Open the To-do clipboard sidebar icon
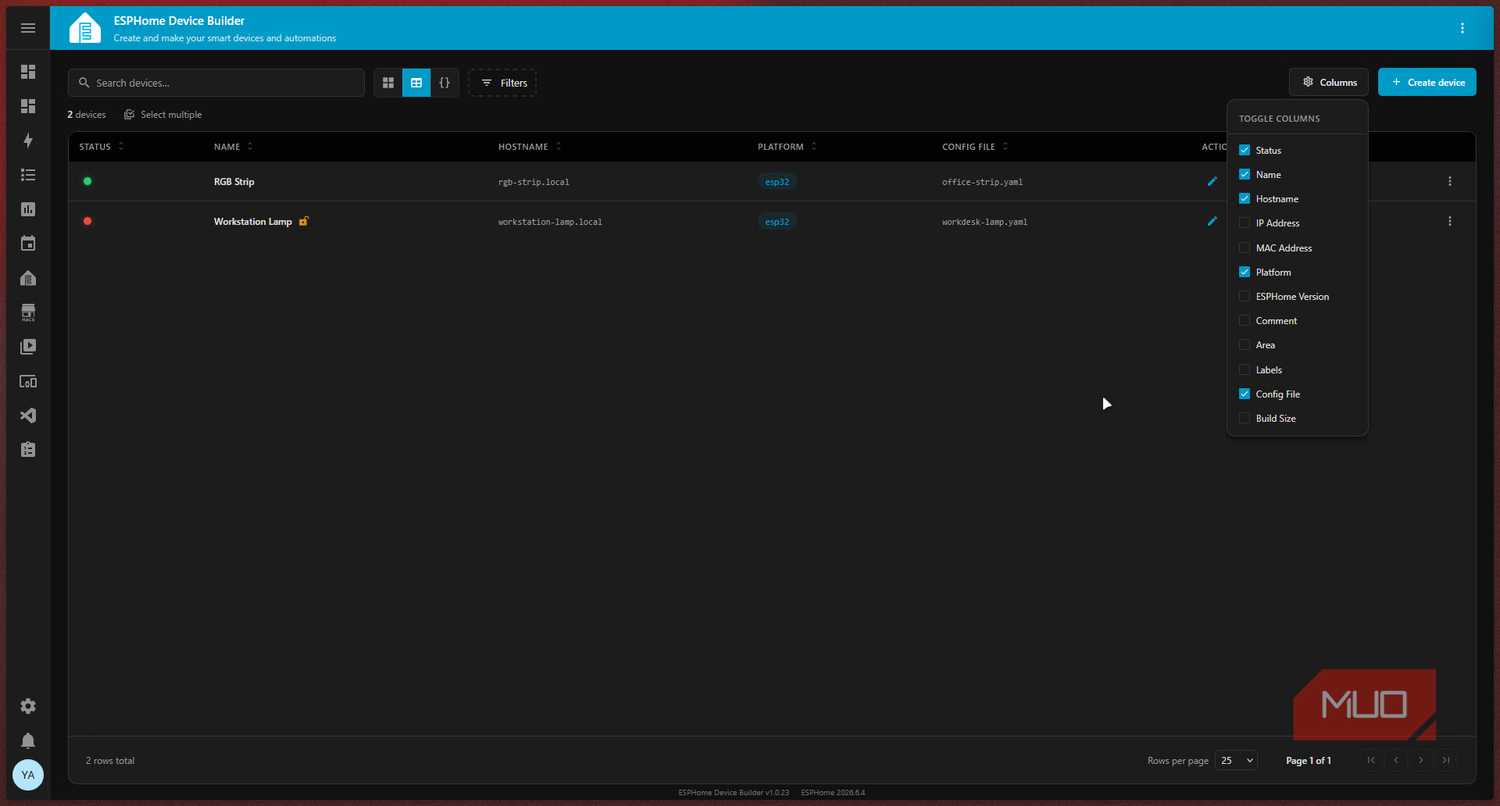Viewport: 1500px width, 806px height. pos(28,450)
